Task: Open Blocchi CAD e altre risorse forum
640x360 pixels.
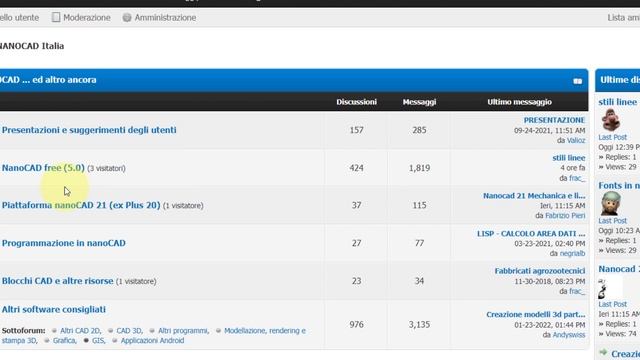Action: [58, 281]
